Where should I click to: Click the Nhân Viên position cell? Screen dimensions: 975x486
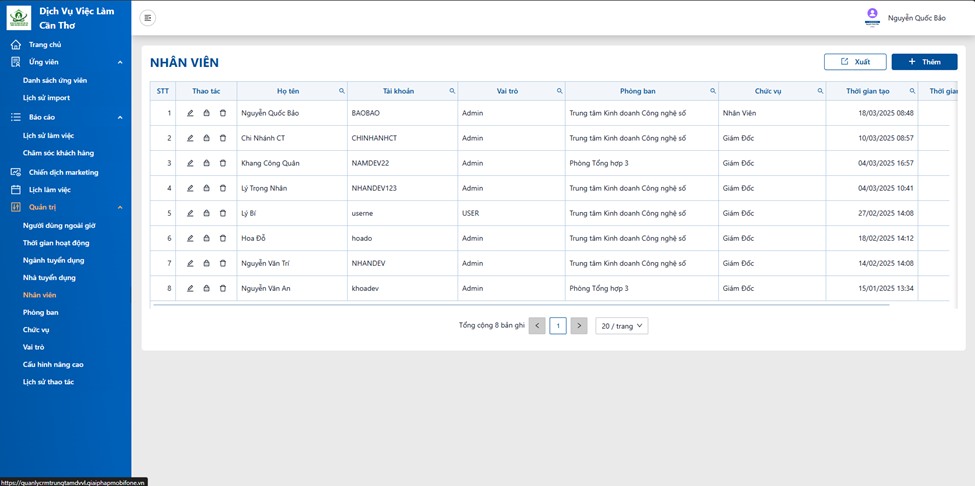point(772,113)
